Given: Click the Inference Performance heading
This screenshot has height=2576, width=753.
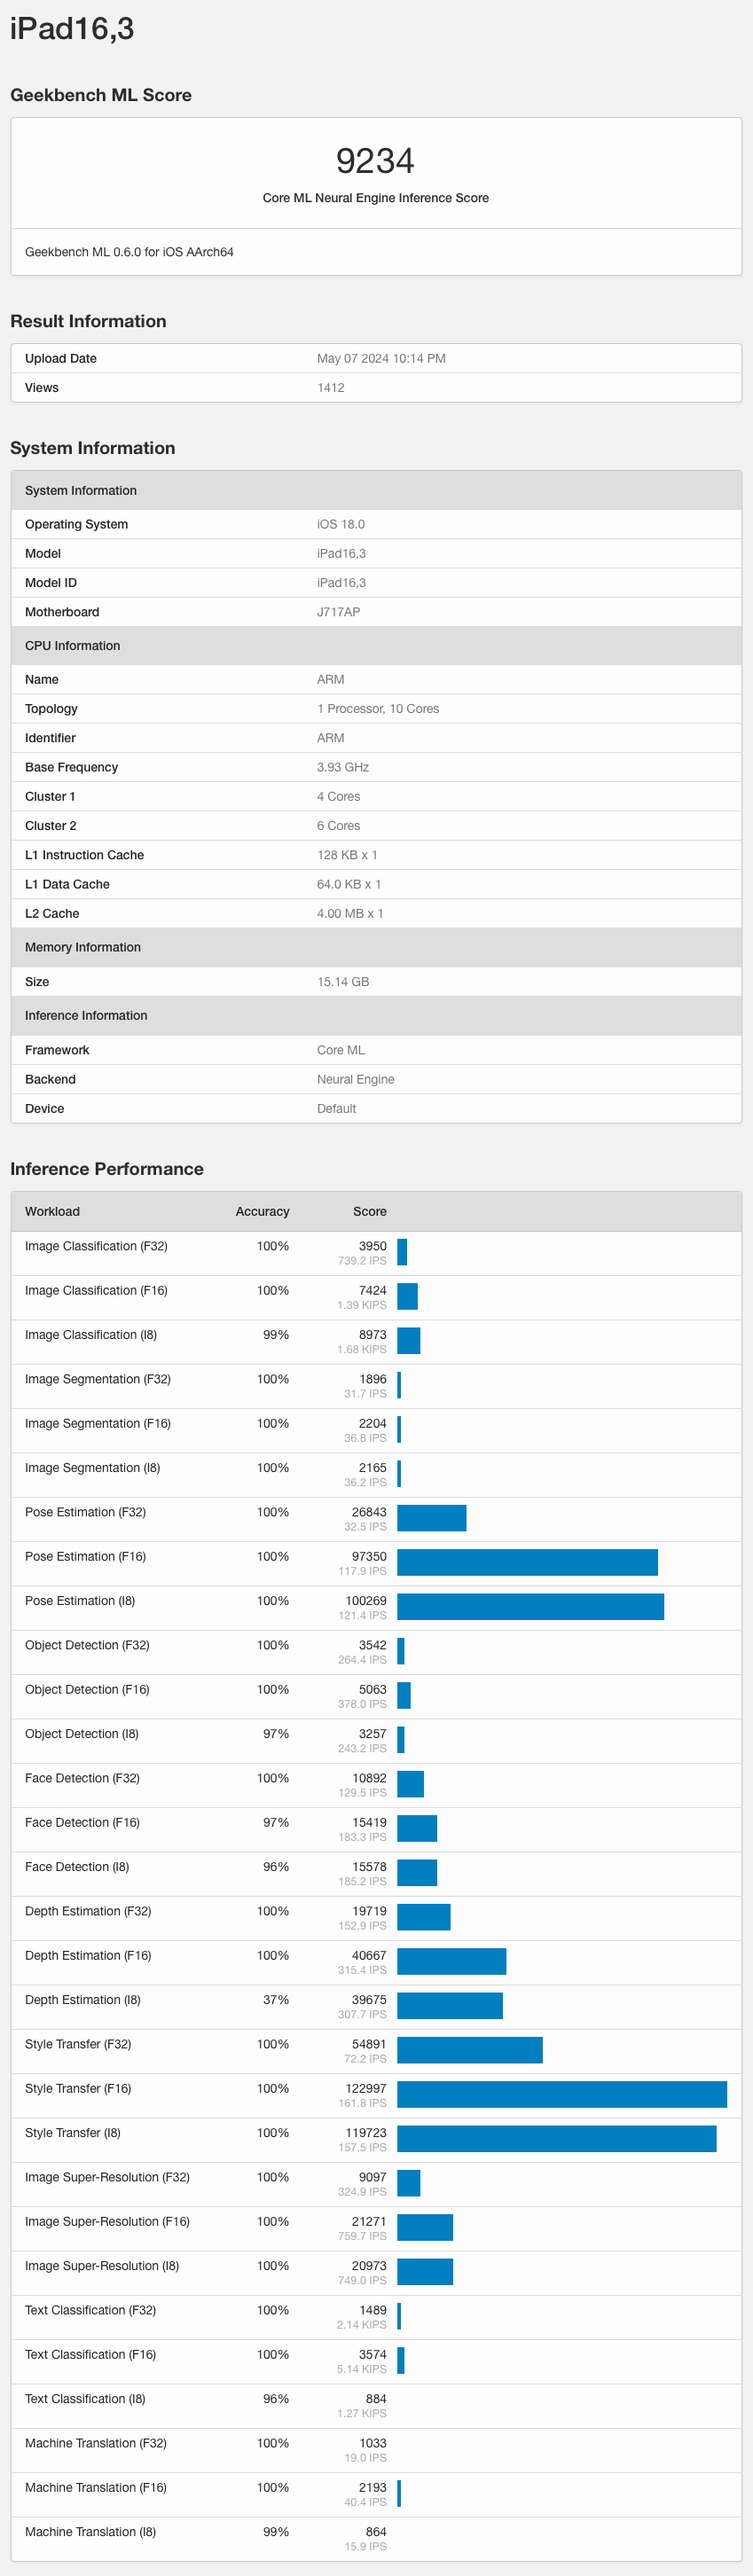Looking at the screenshot, I should [x=107, y=1169].
